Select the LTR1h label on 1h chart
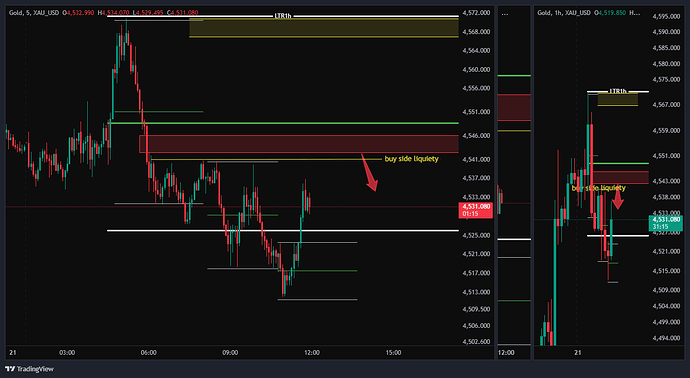This screenshot has height=378, width=690. click(x=618, y=91)
